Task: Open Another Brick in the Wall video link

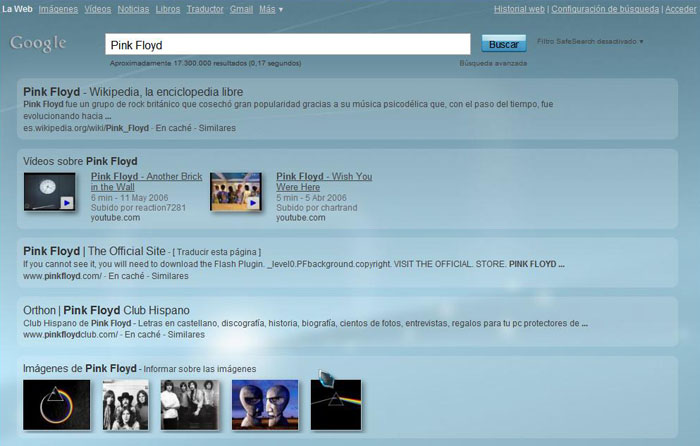Action: [146, 182]
